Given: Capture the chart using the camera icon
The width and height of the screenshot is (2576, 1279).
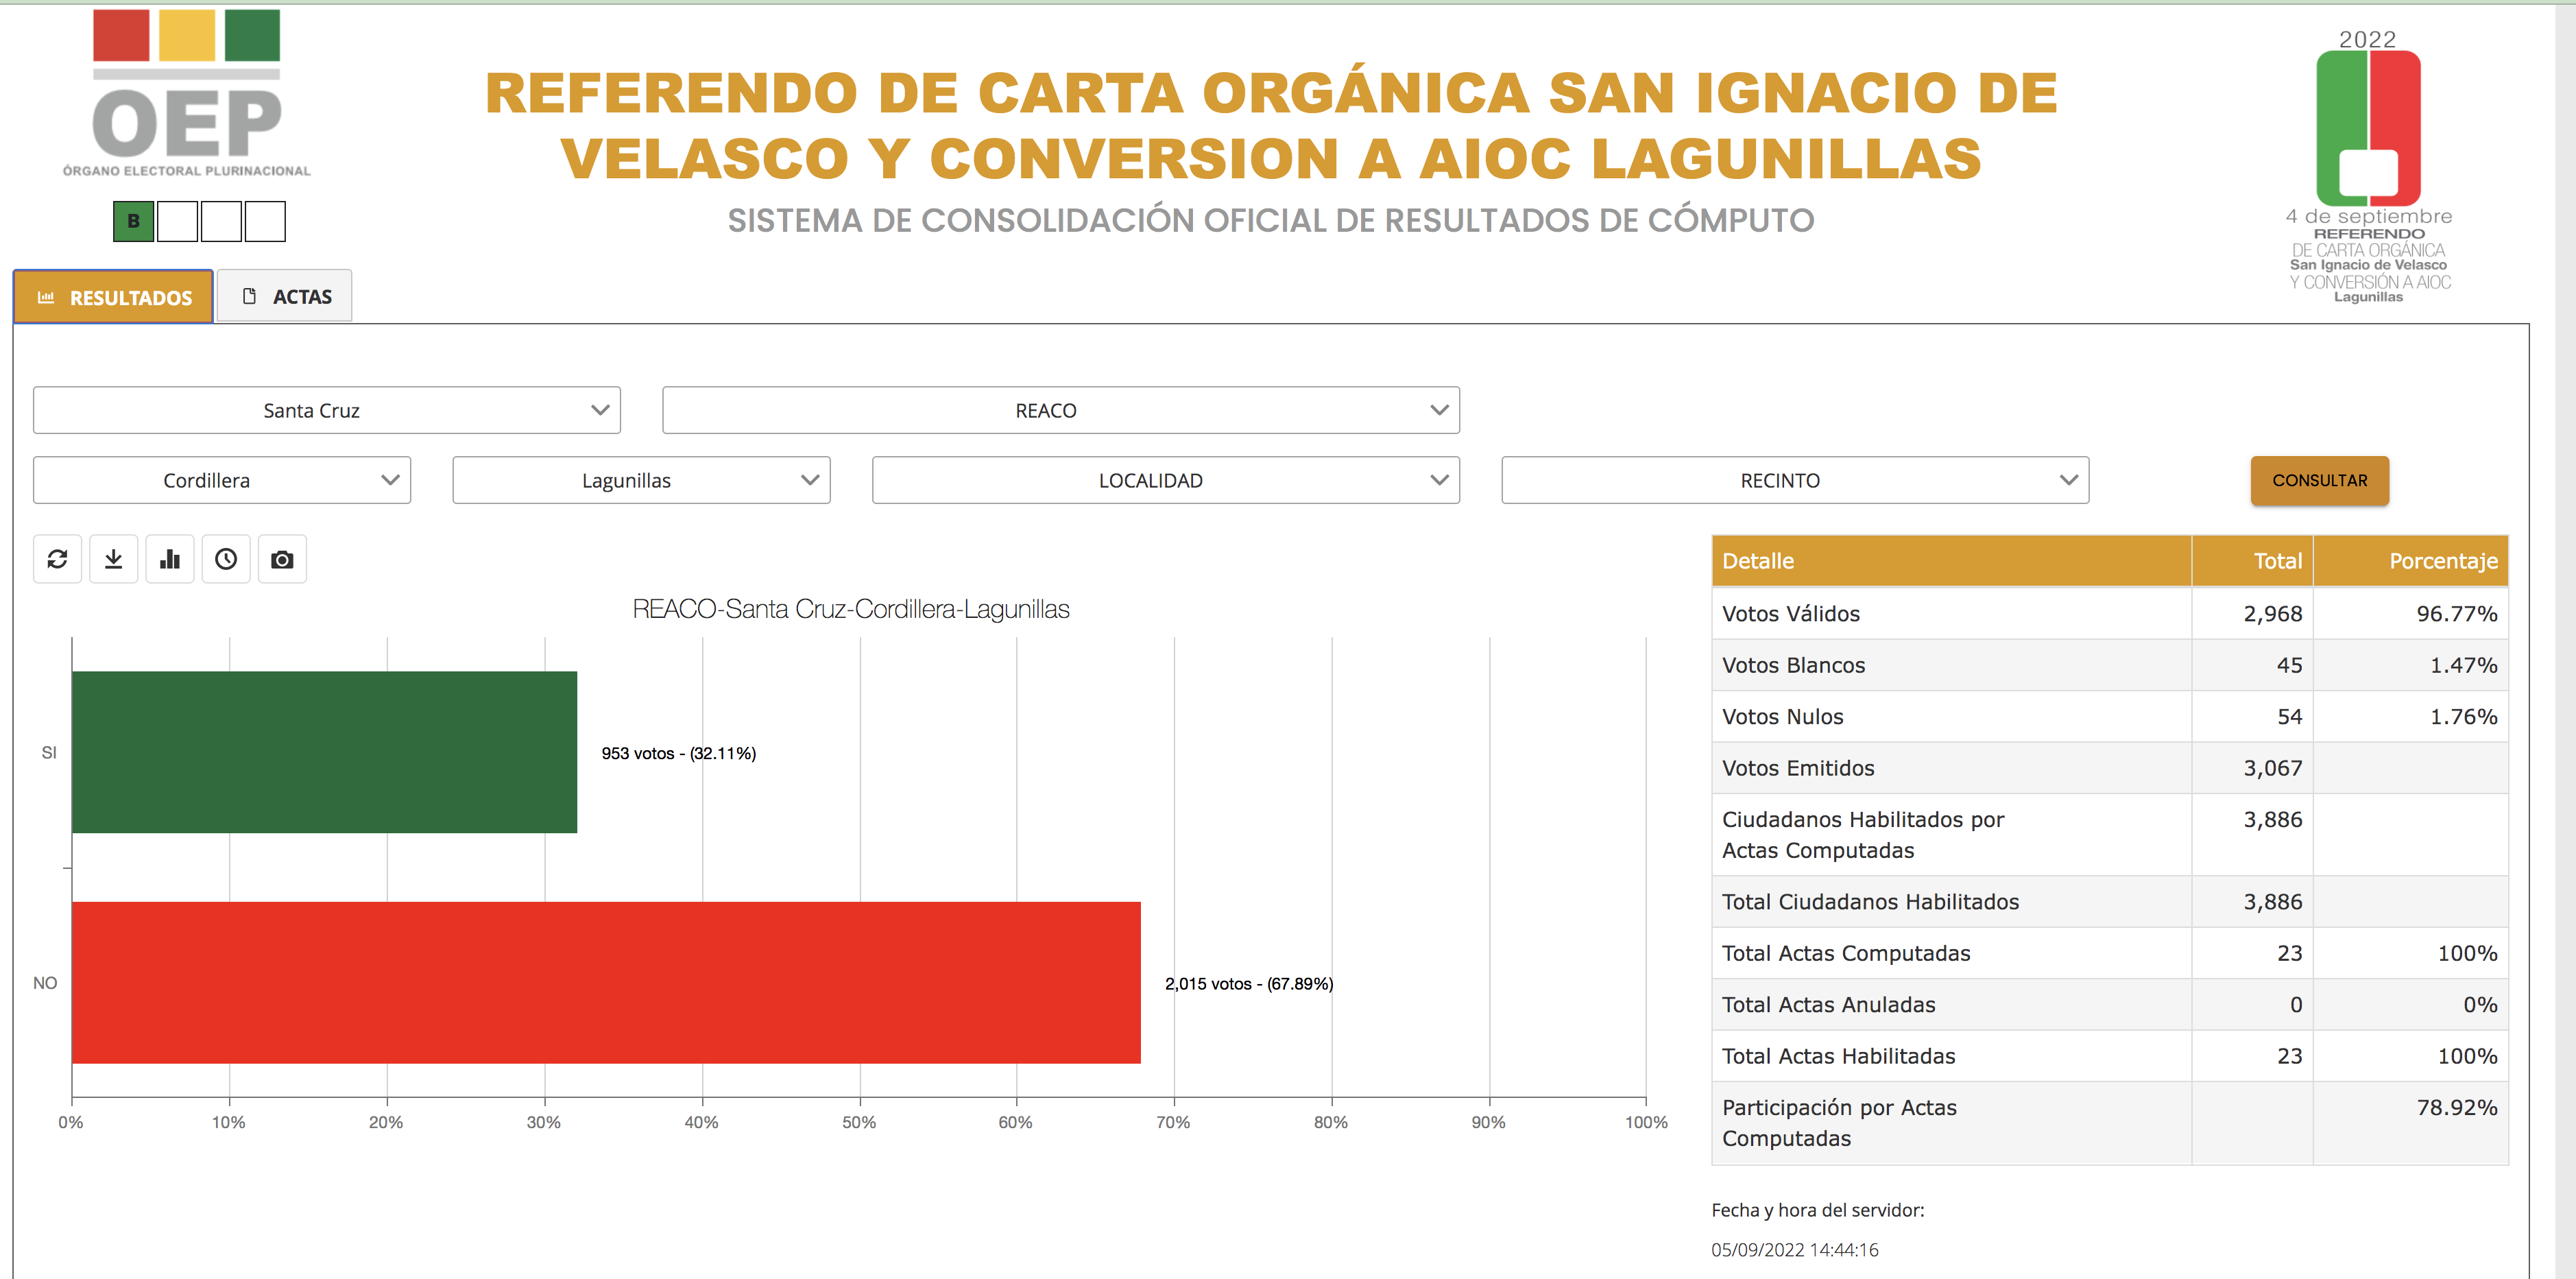Looking at the screenshot, I should tap(282, 559).
